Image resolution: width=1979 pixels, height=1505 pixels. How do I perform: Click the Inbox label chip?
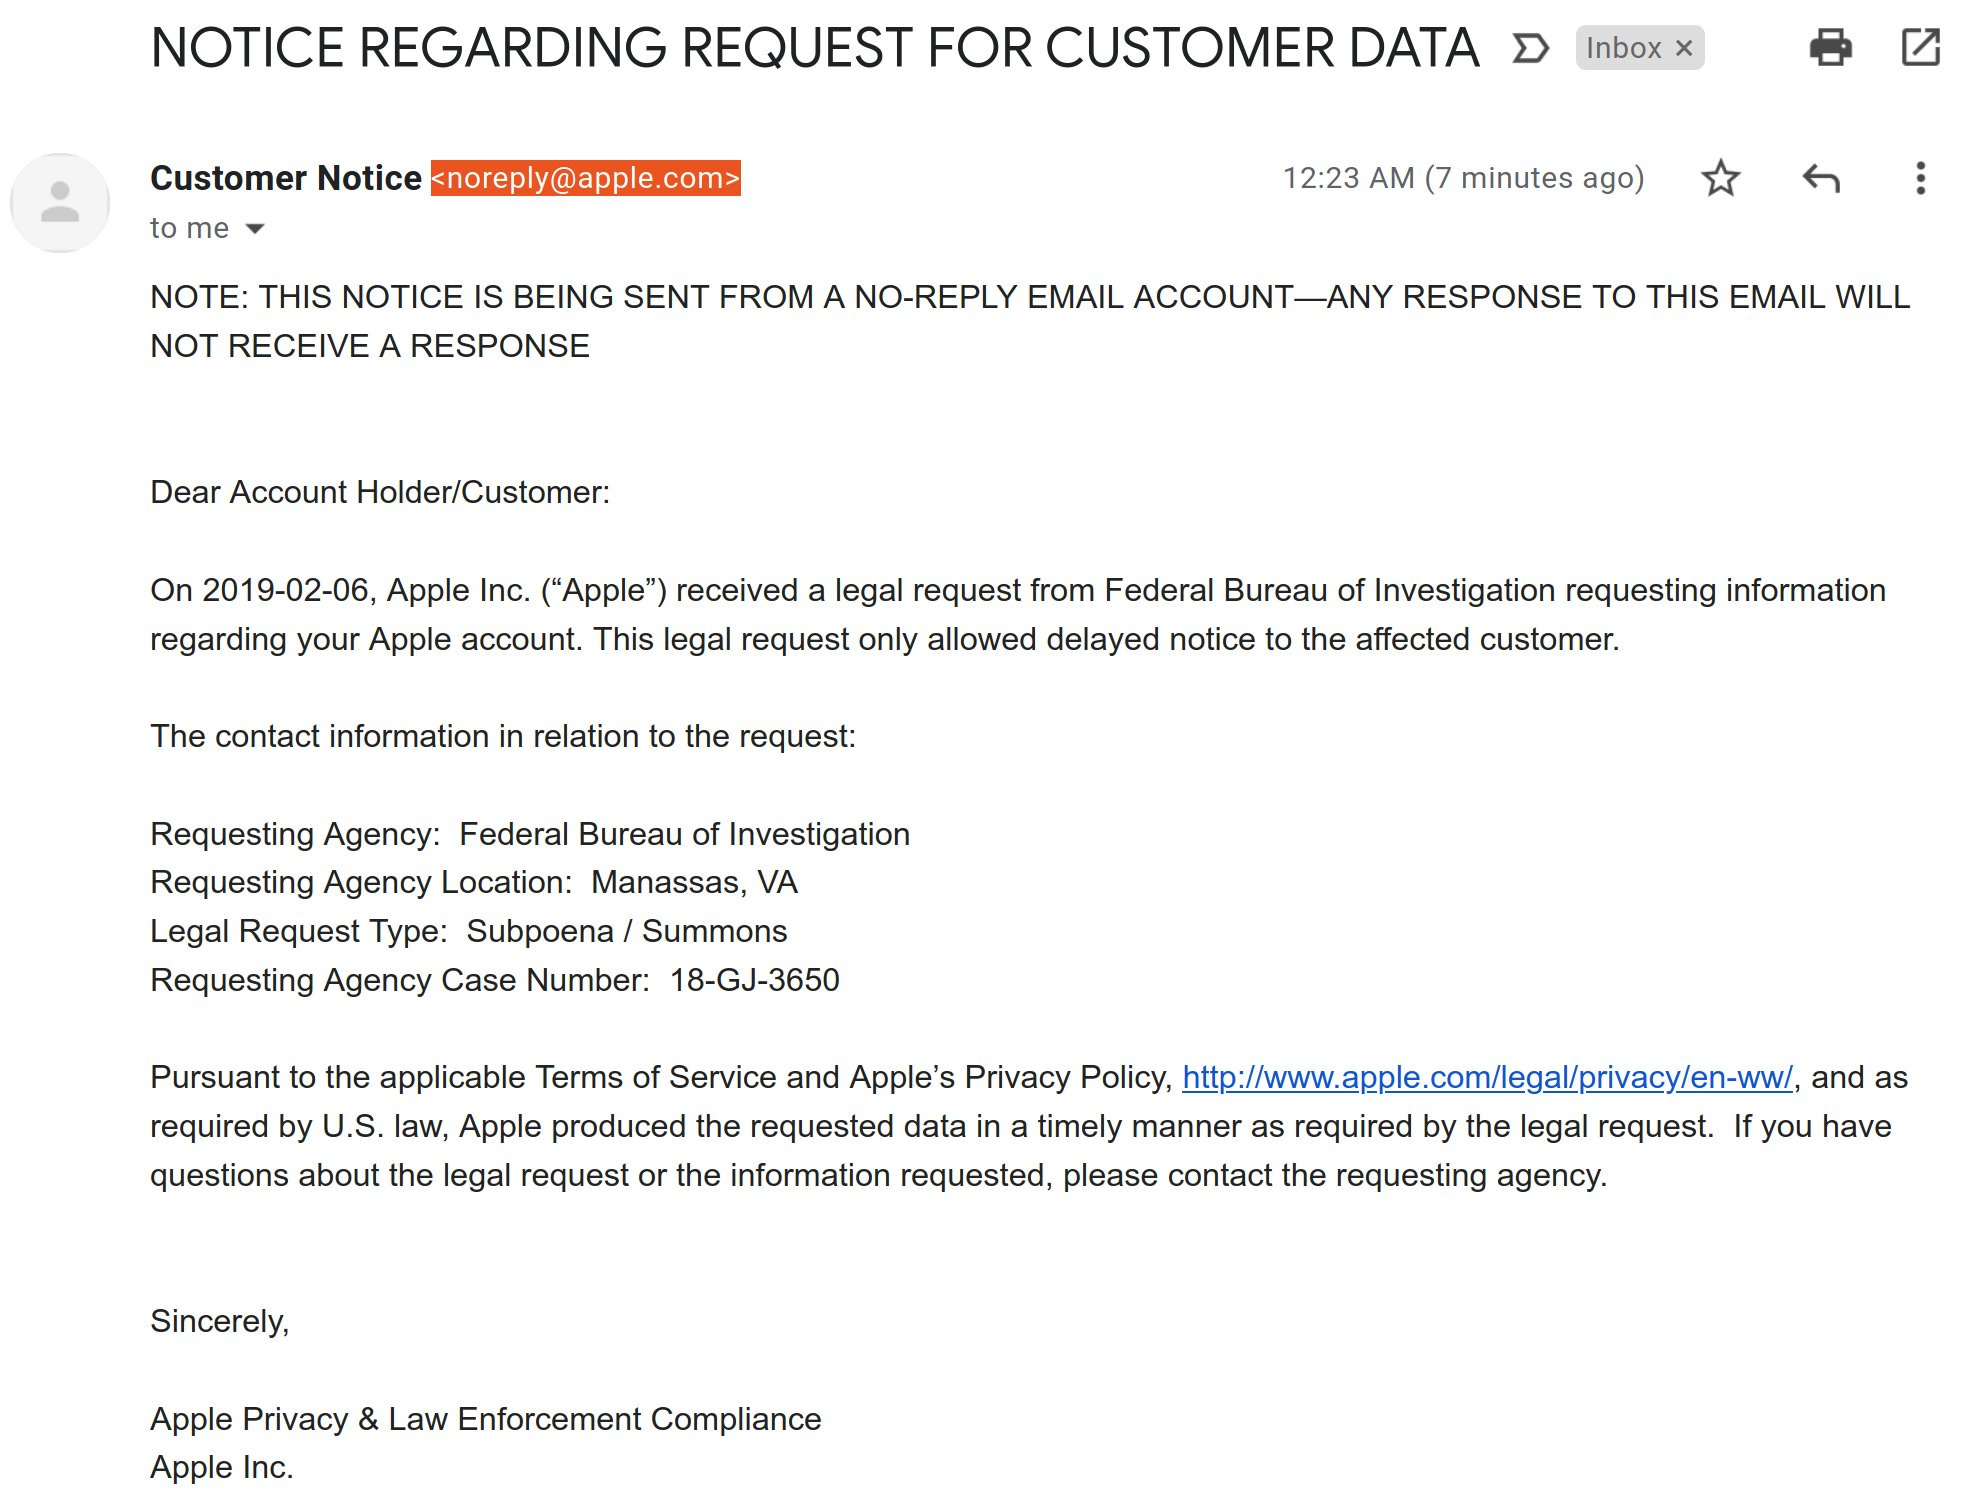coord(1623,48)
